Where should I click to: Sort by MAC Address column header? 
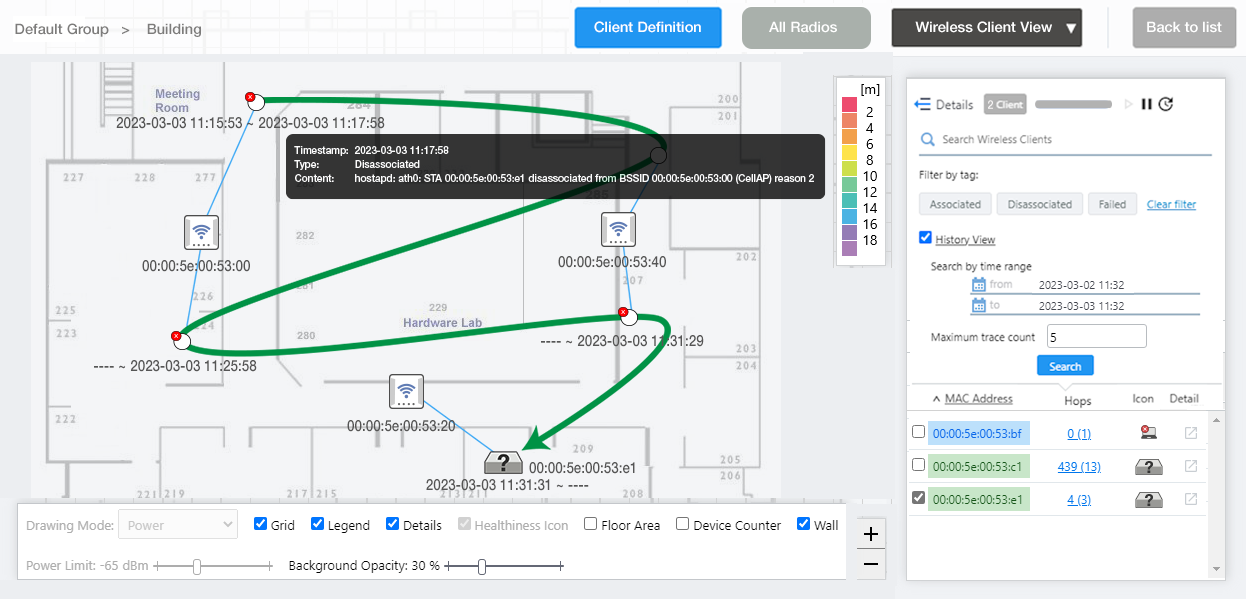pyautogui.click(x=978, y=398)
